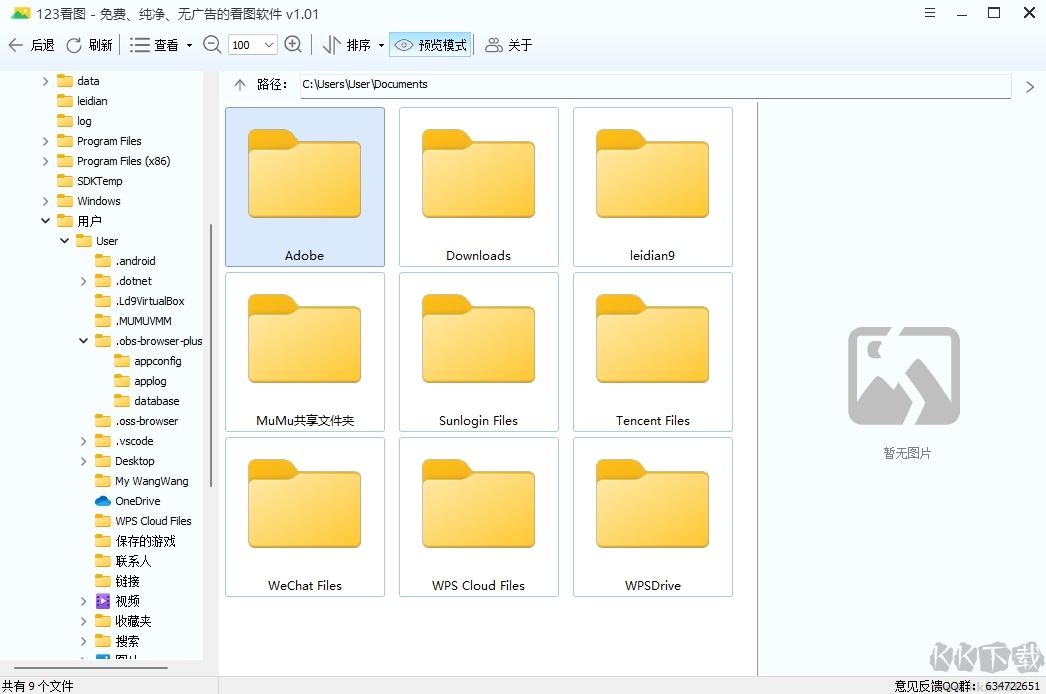Select the MuMu共享文件夹 folder thumbnail
The height and width of the screenshot is (694, 1046).
click(305, 352)
